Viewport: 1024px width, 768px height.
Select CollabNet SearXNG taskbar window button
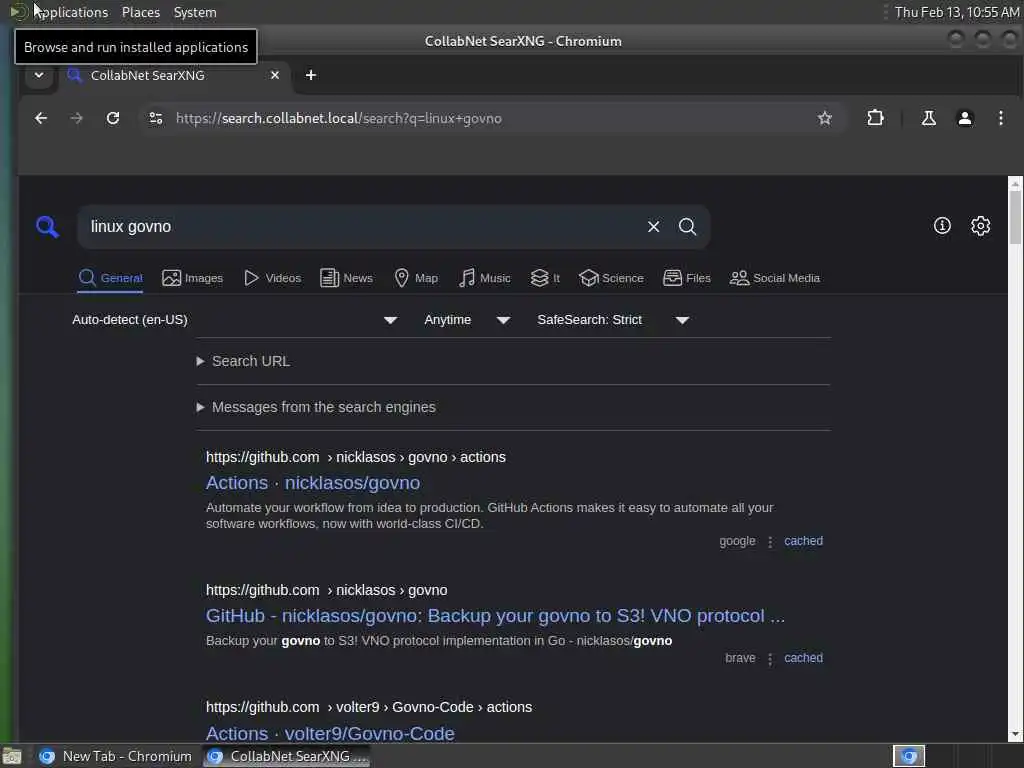287,756
